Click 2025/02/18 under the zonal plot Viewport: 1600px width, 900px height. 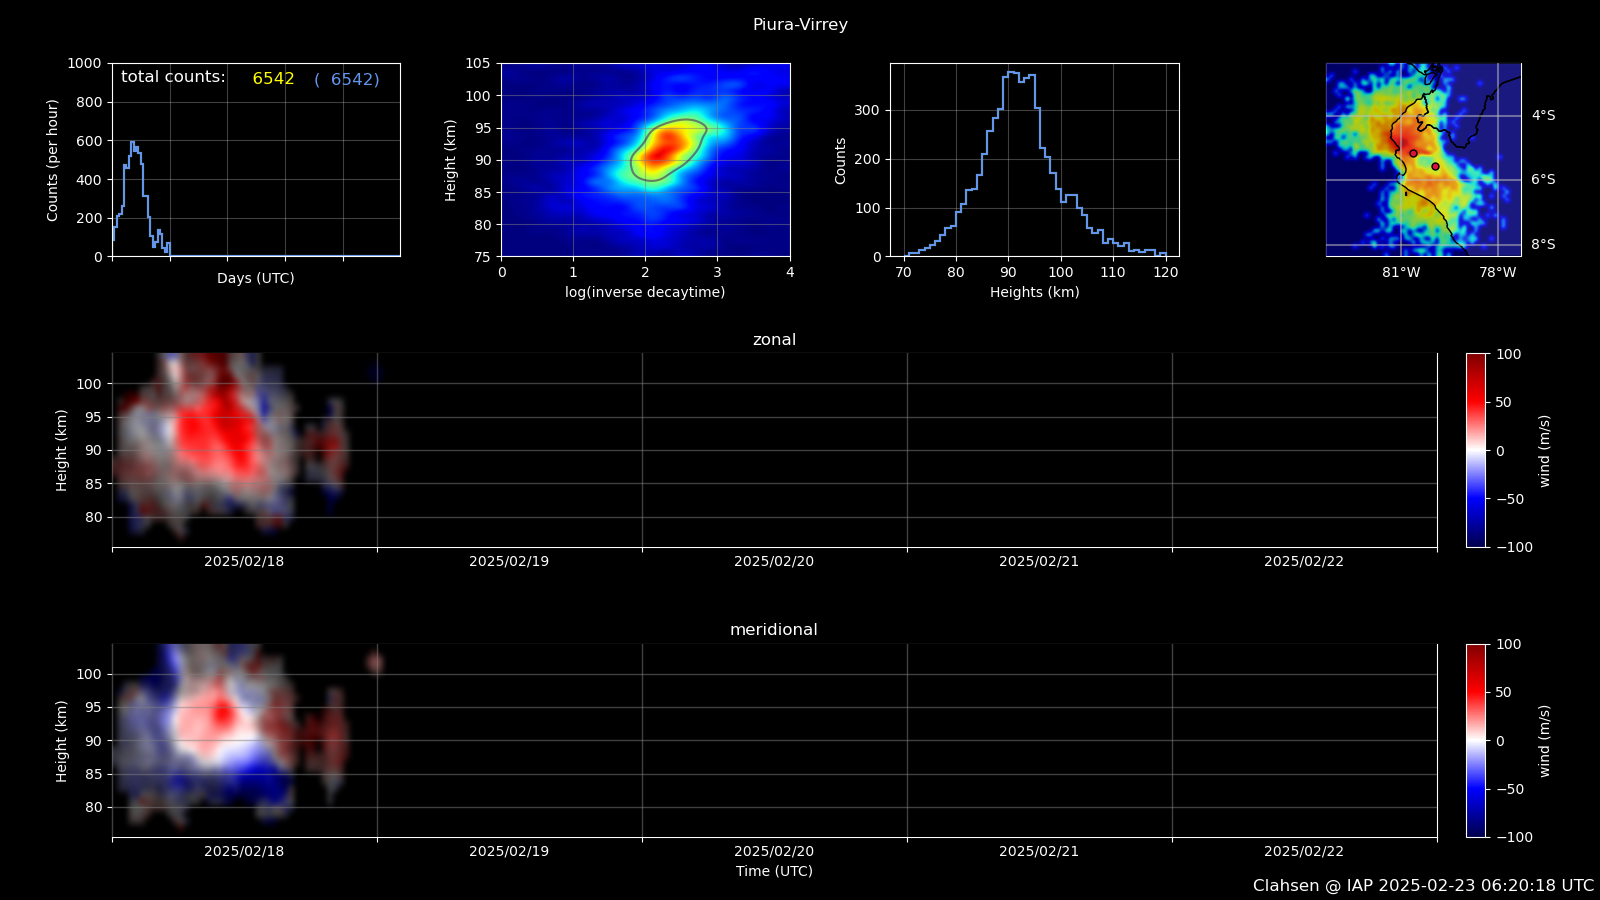tap(244, 562)
